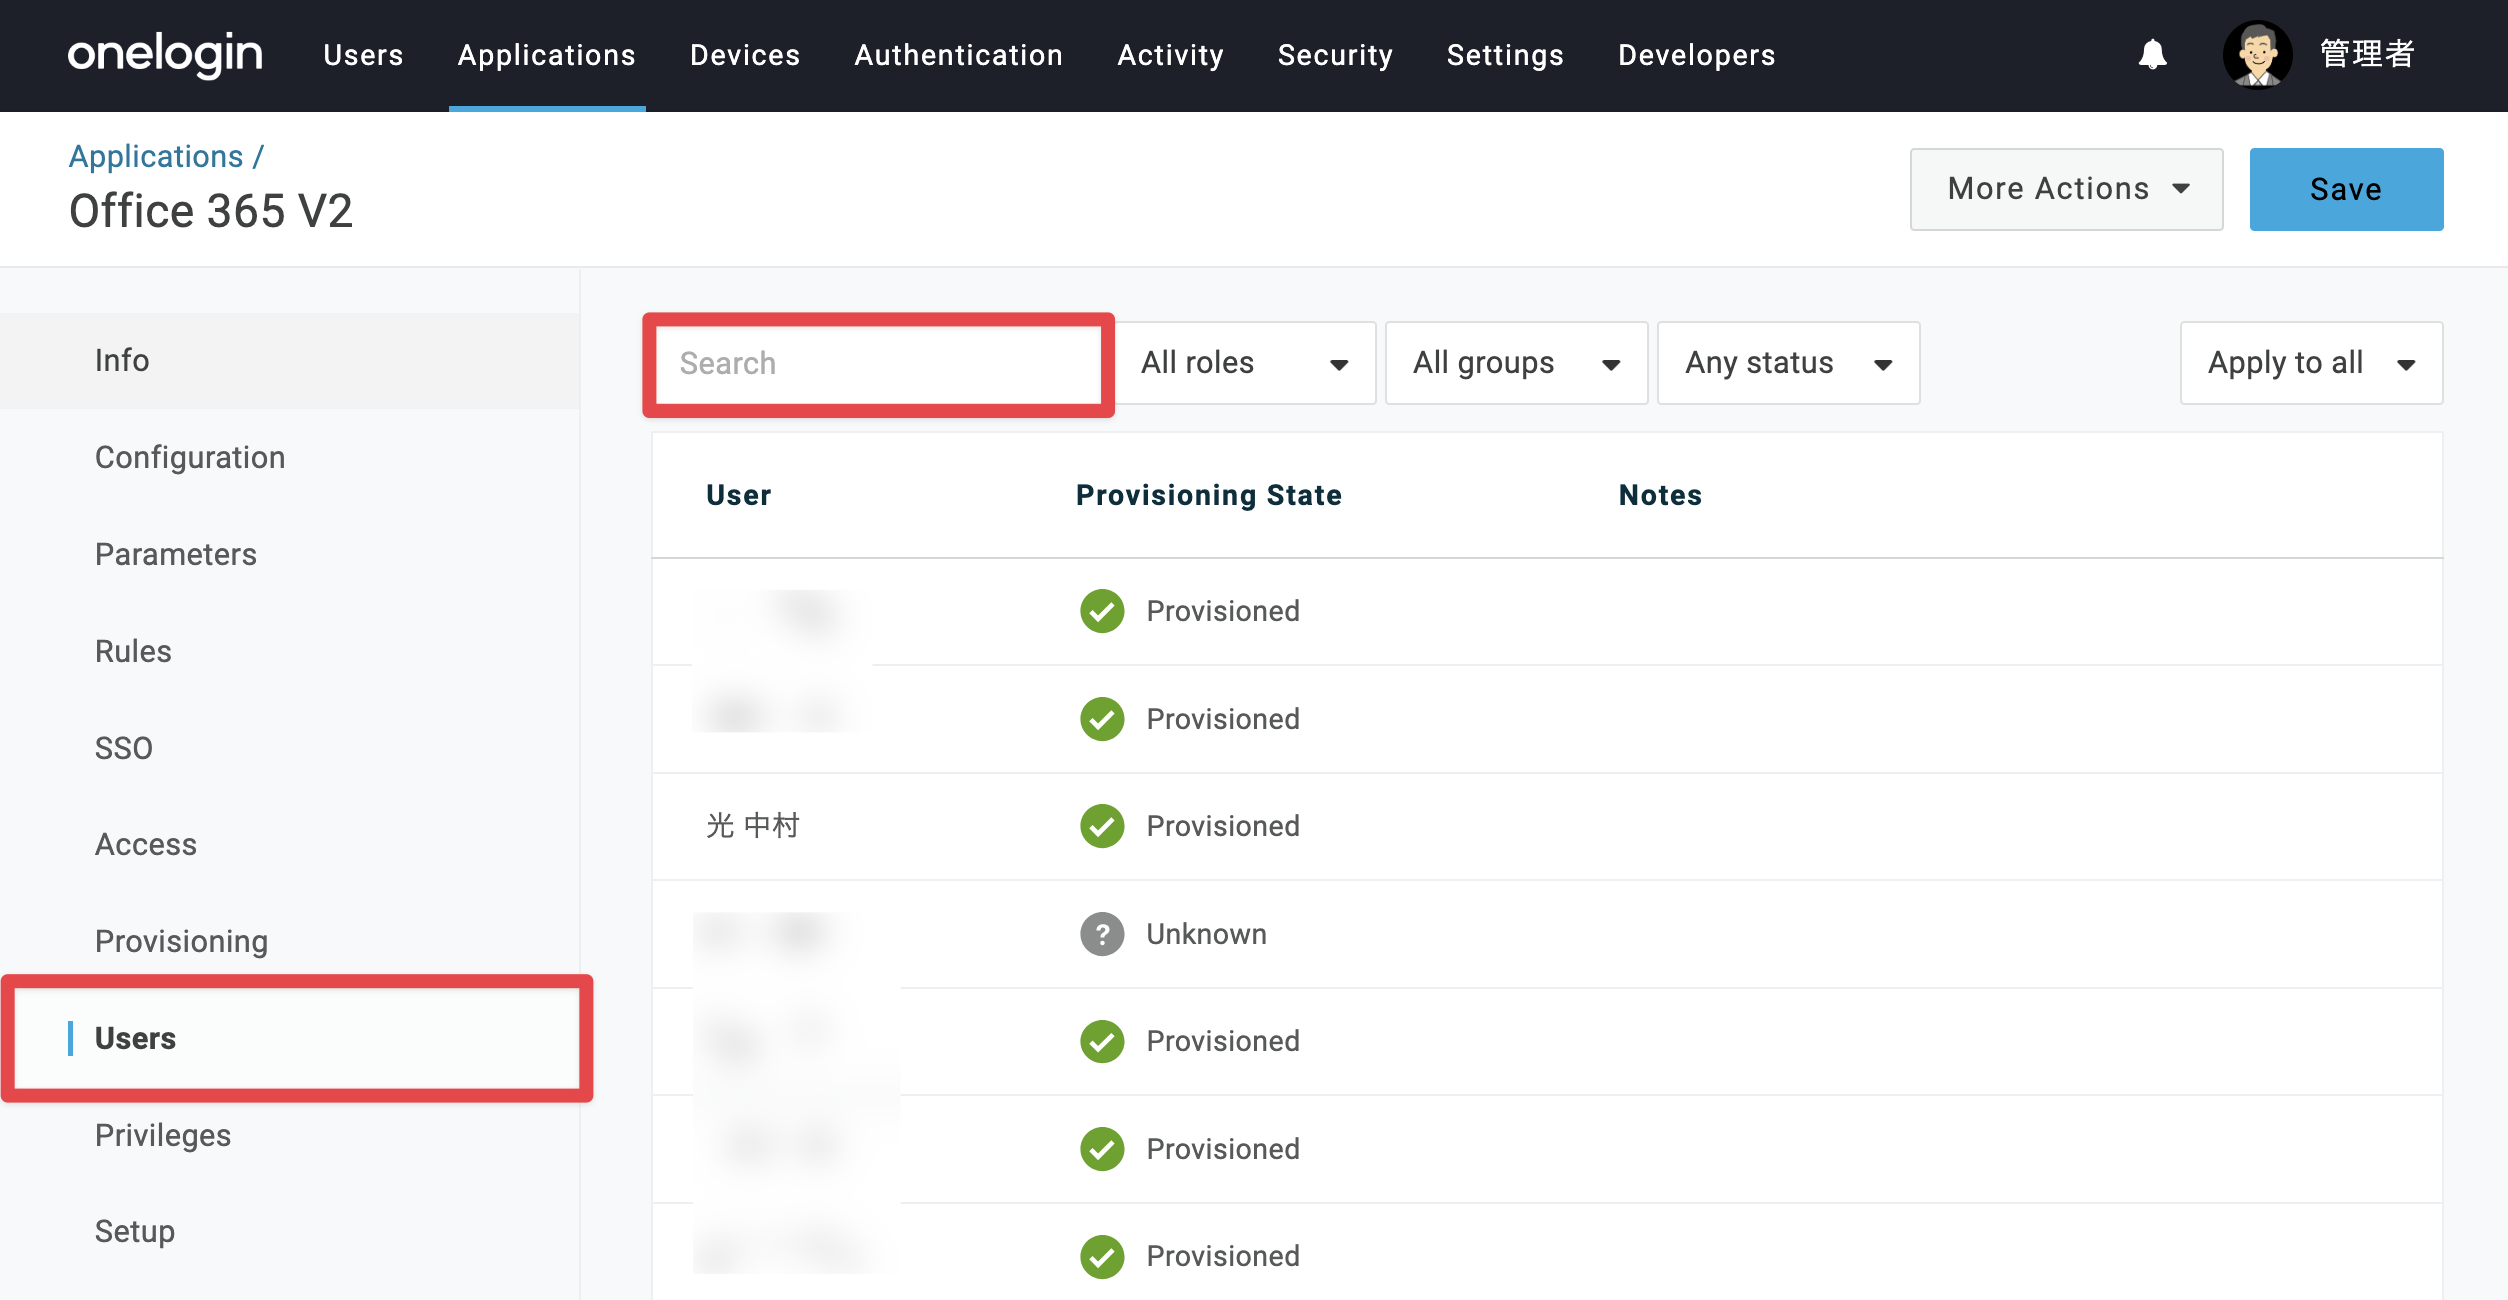Expand the All groups filter
Viewport: 2508px width, 1300px height.
point(1517,363)
